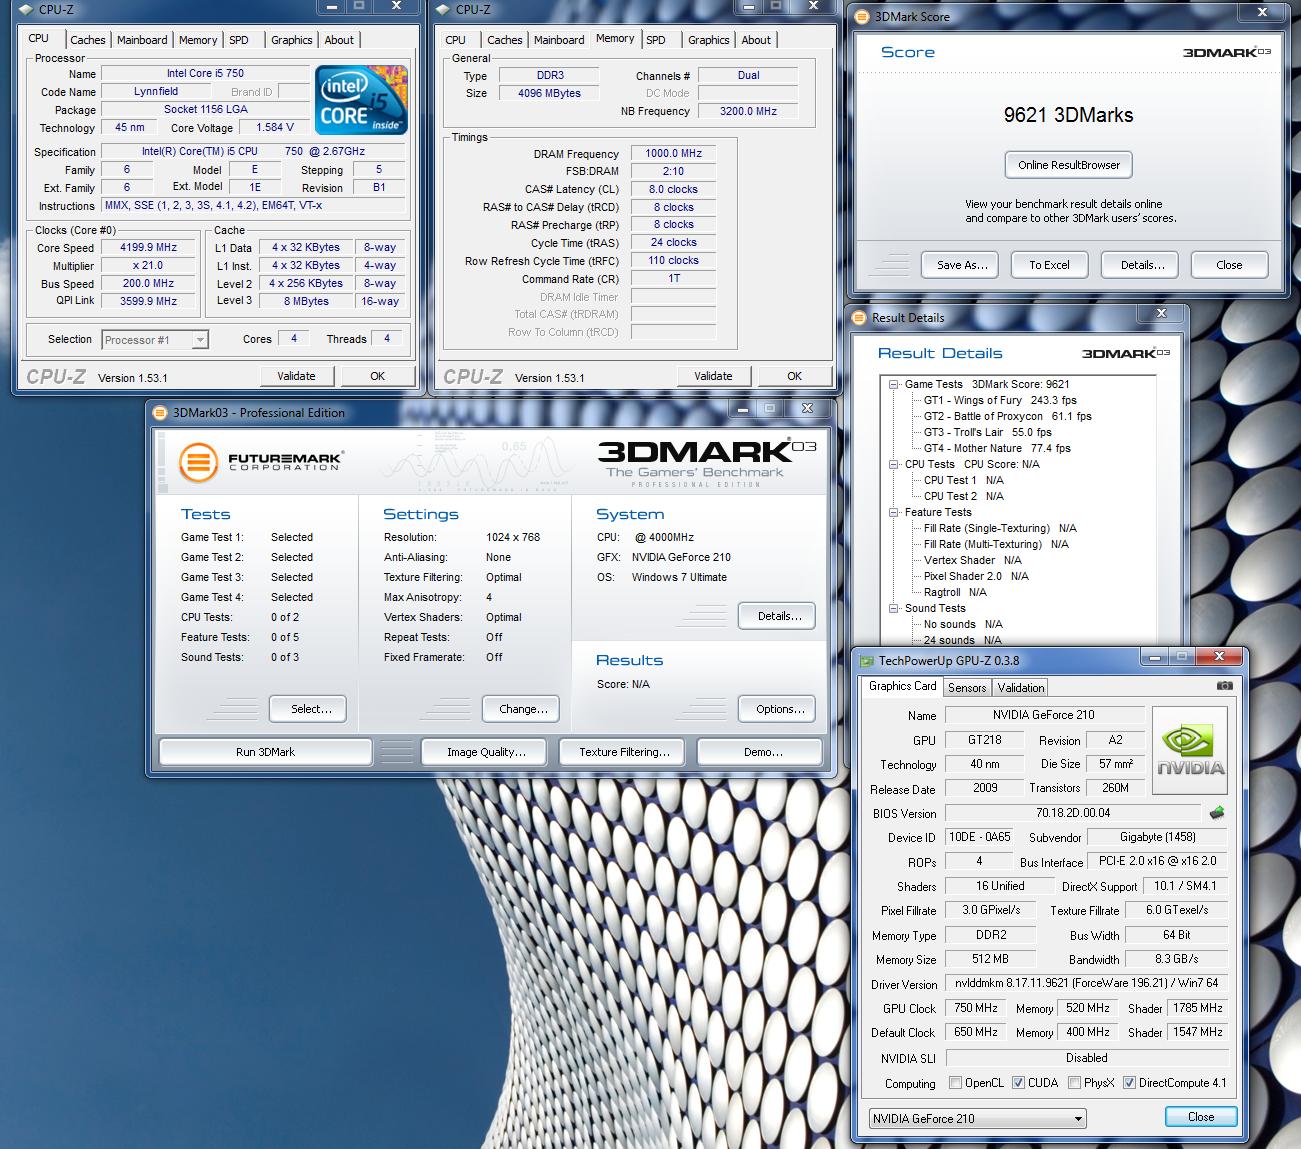
Task: Click the Core Voltage 1.584 V value
Action: tap(275, 127)
